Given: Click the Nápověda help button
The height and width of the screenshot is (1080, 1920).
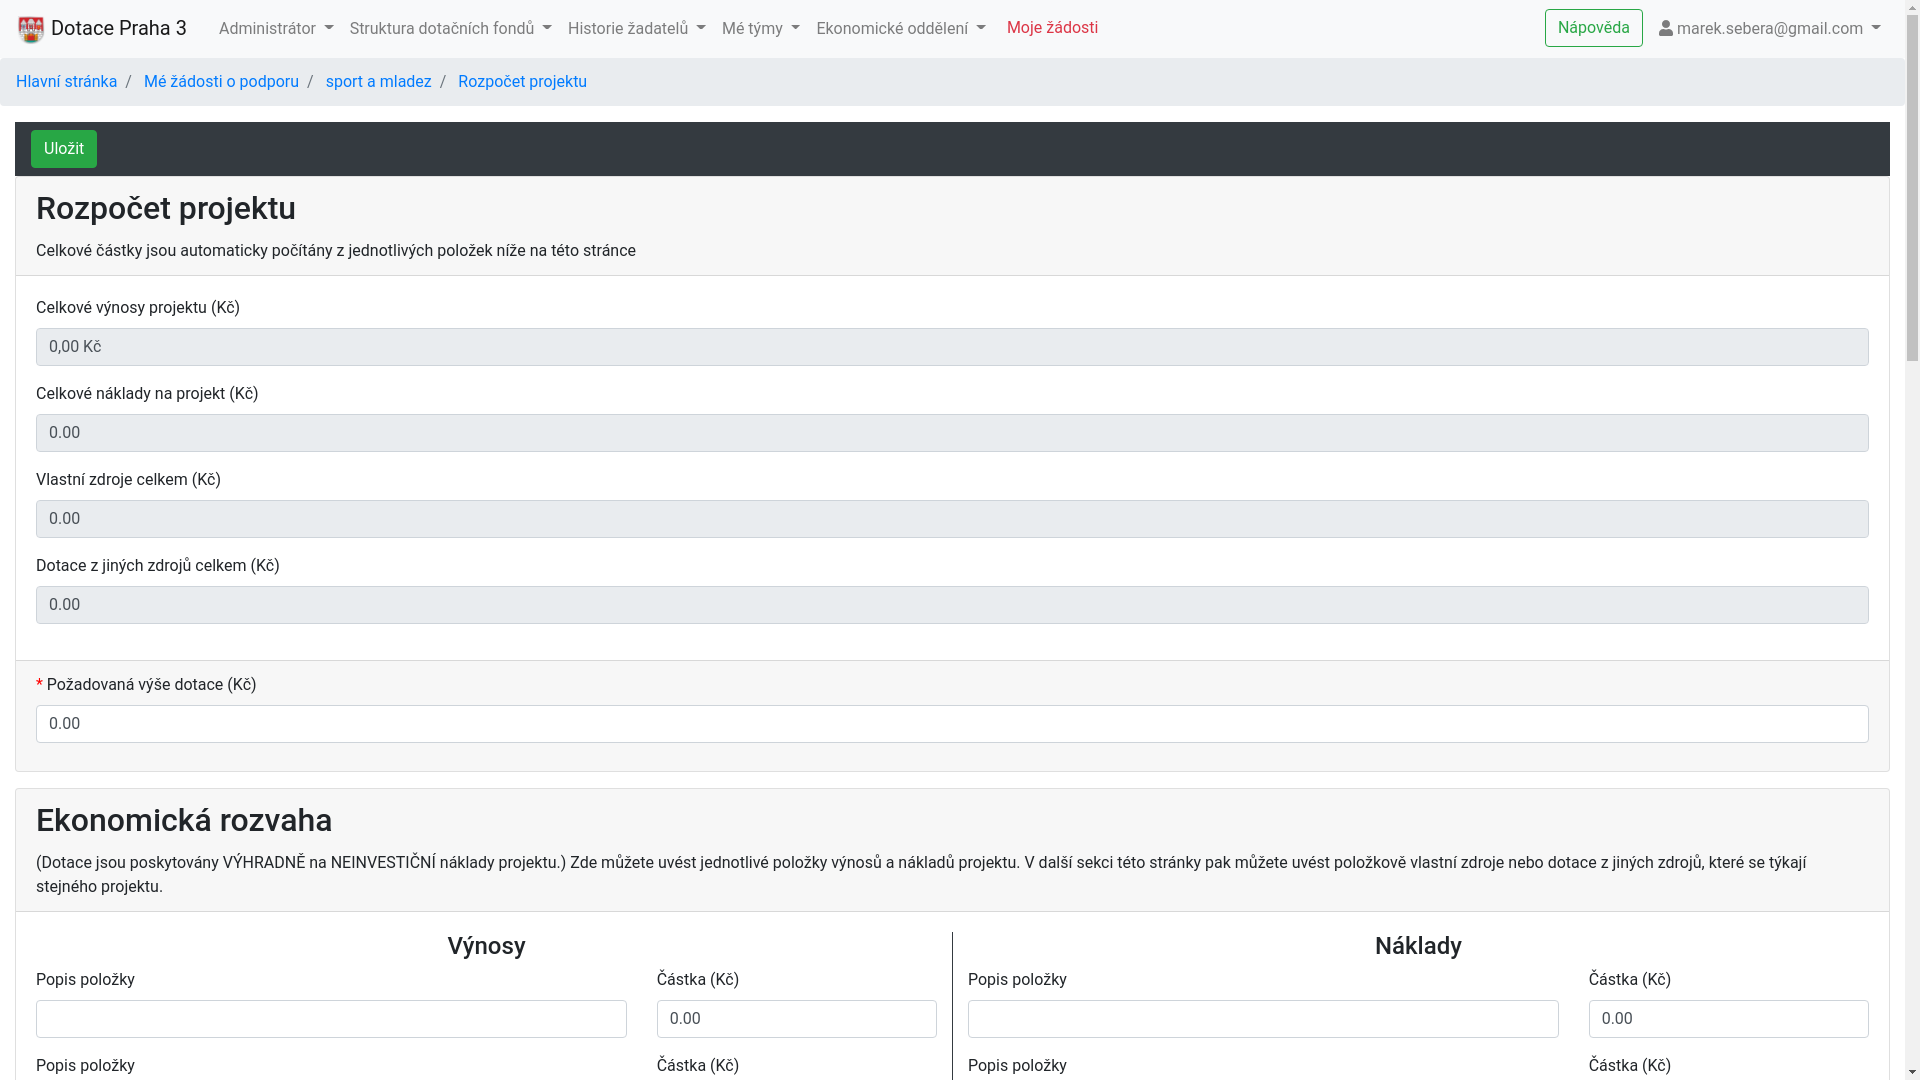Looking at the screenshot, I should 1593,28.
